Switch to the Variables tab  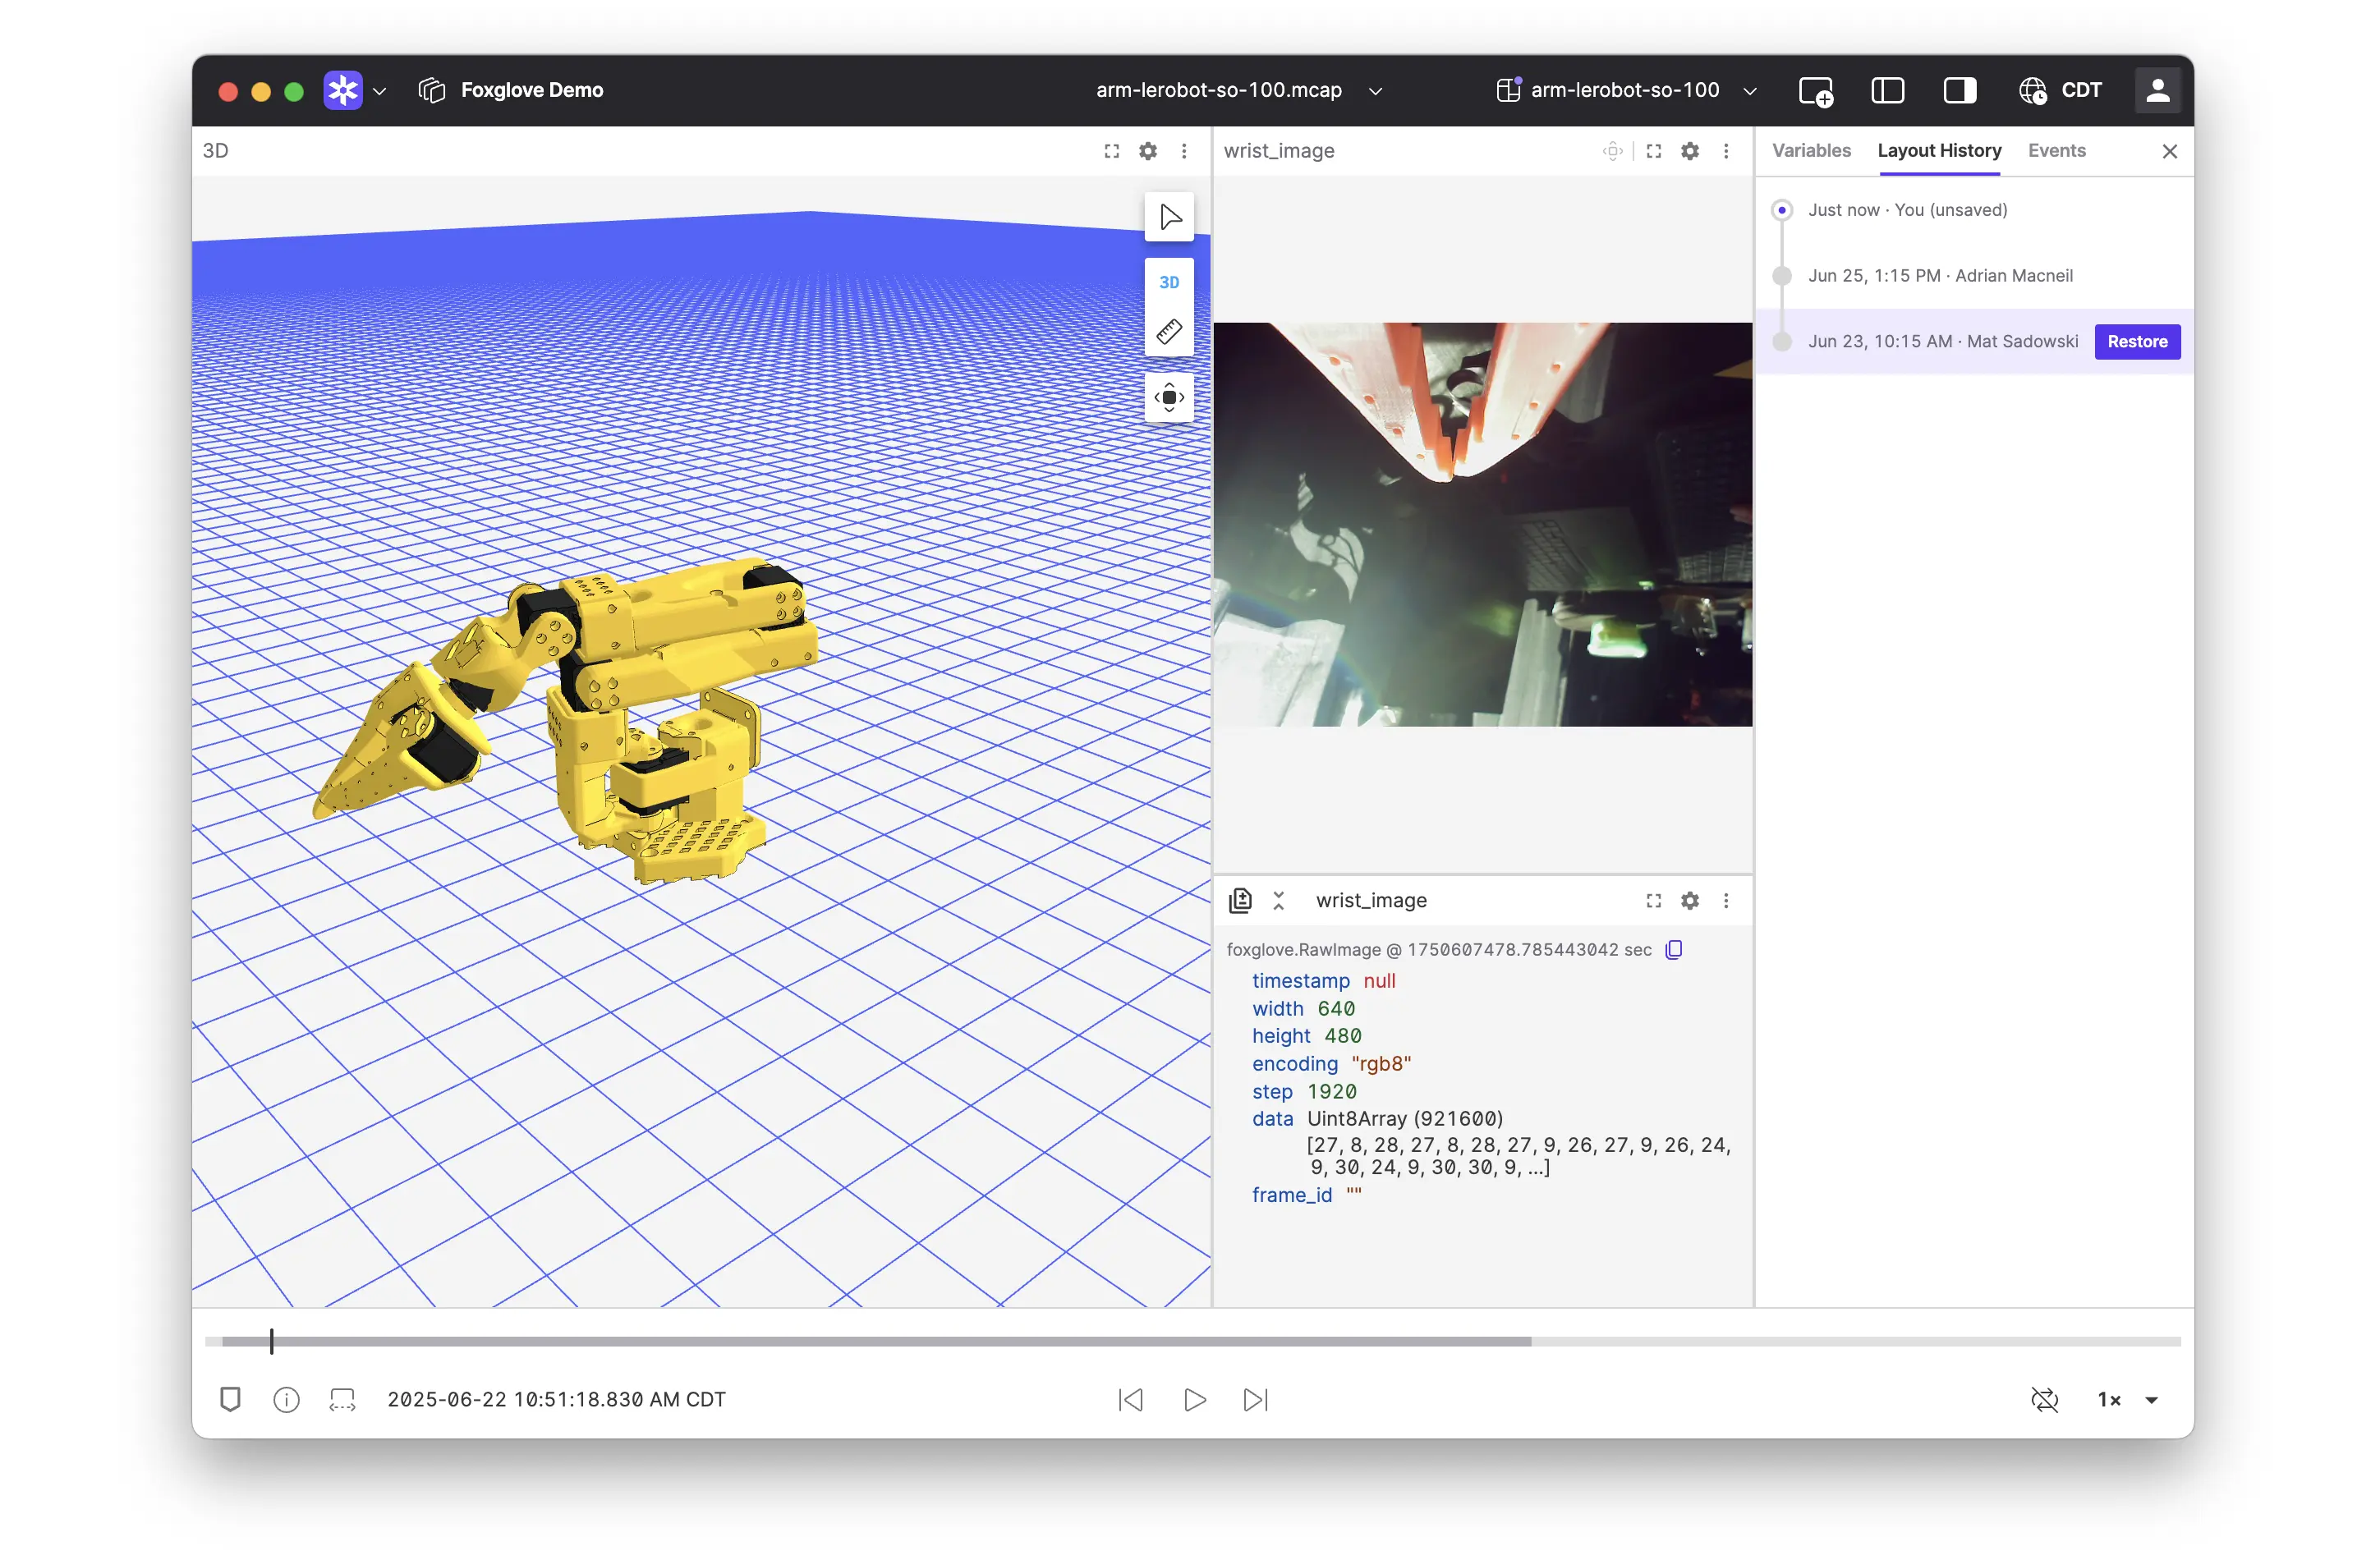pos(1811,151)
